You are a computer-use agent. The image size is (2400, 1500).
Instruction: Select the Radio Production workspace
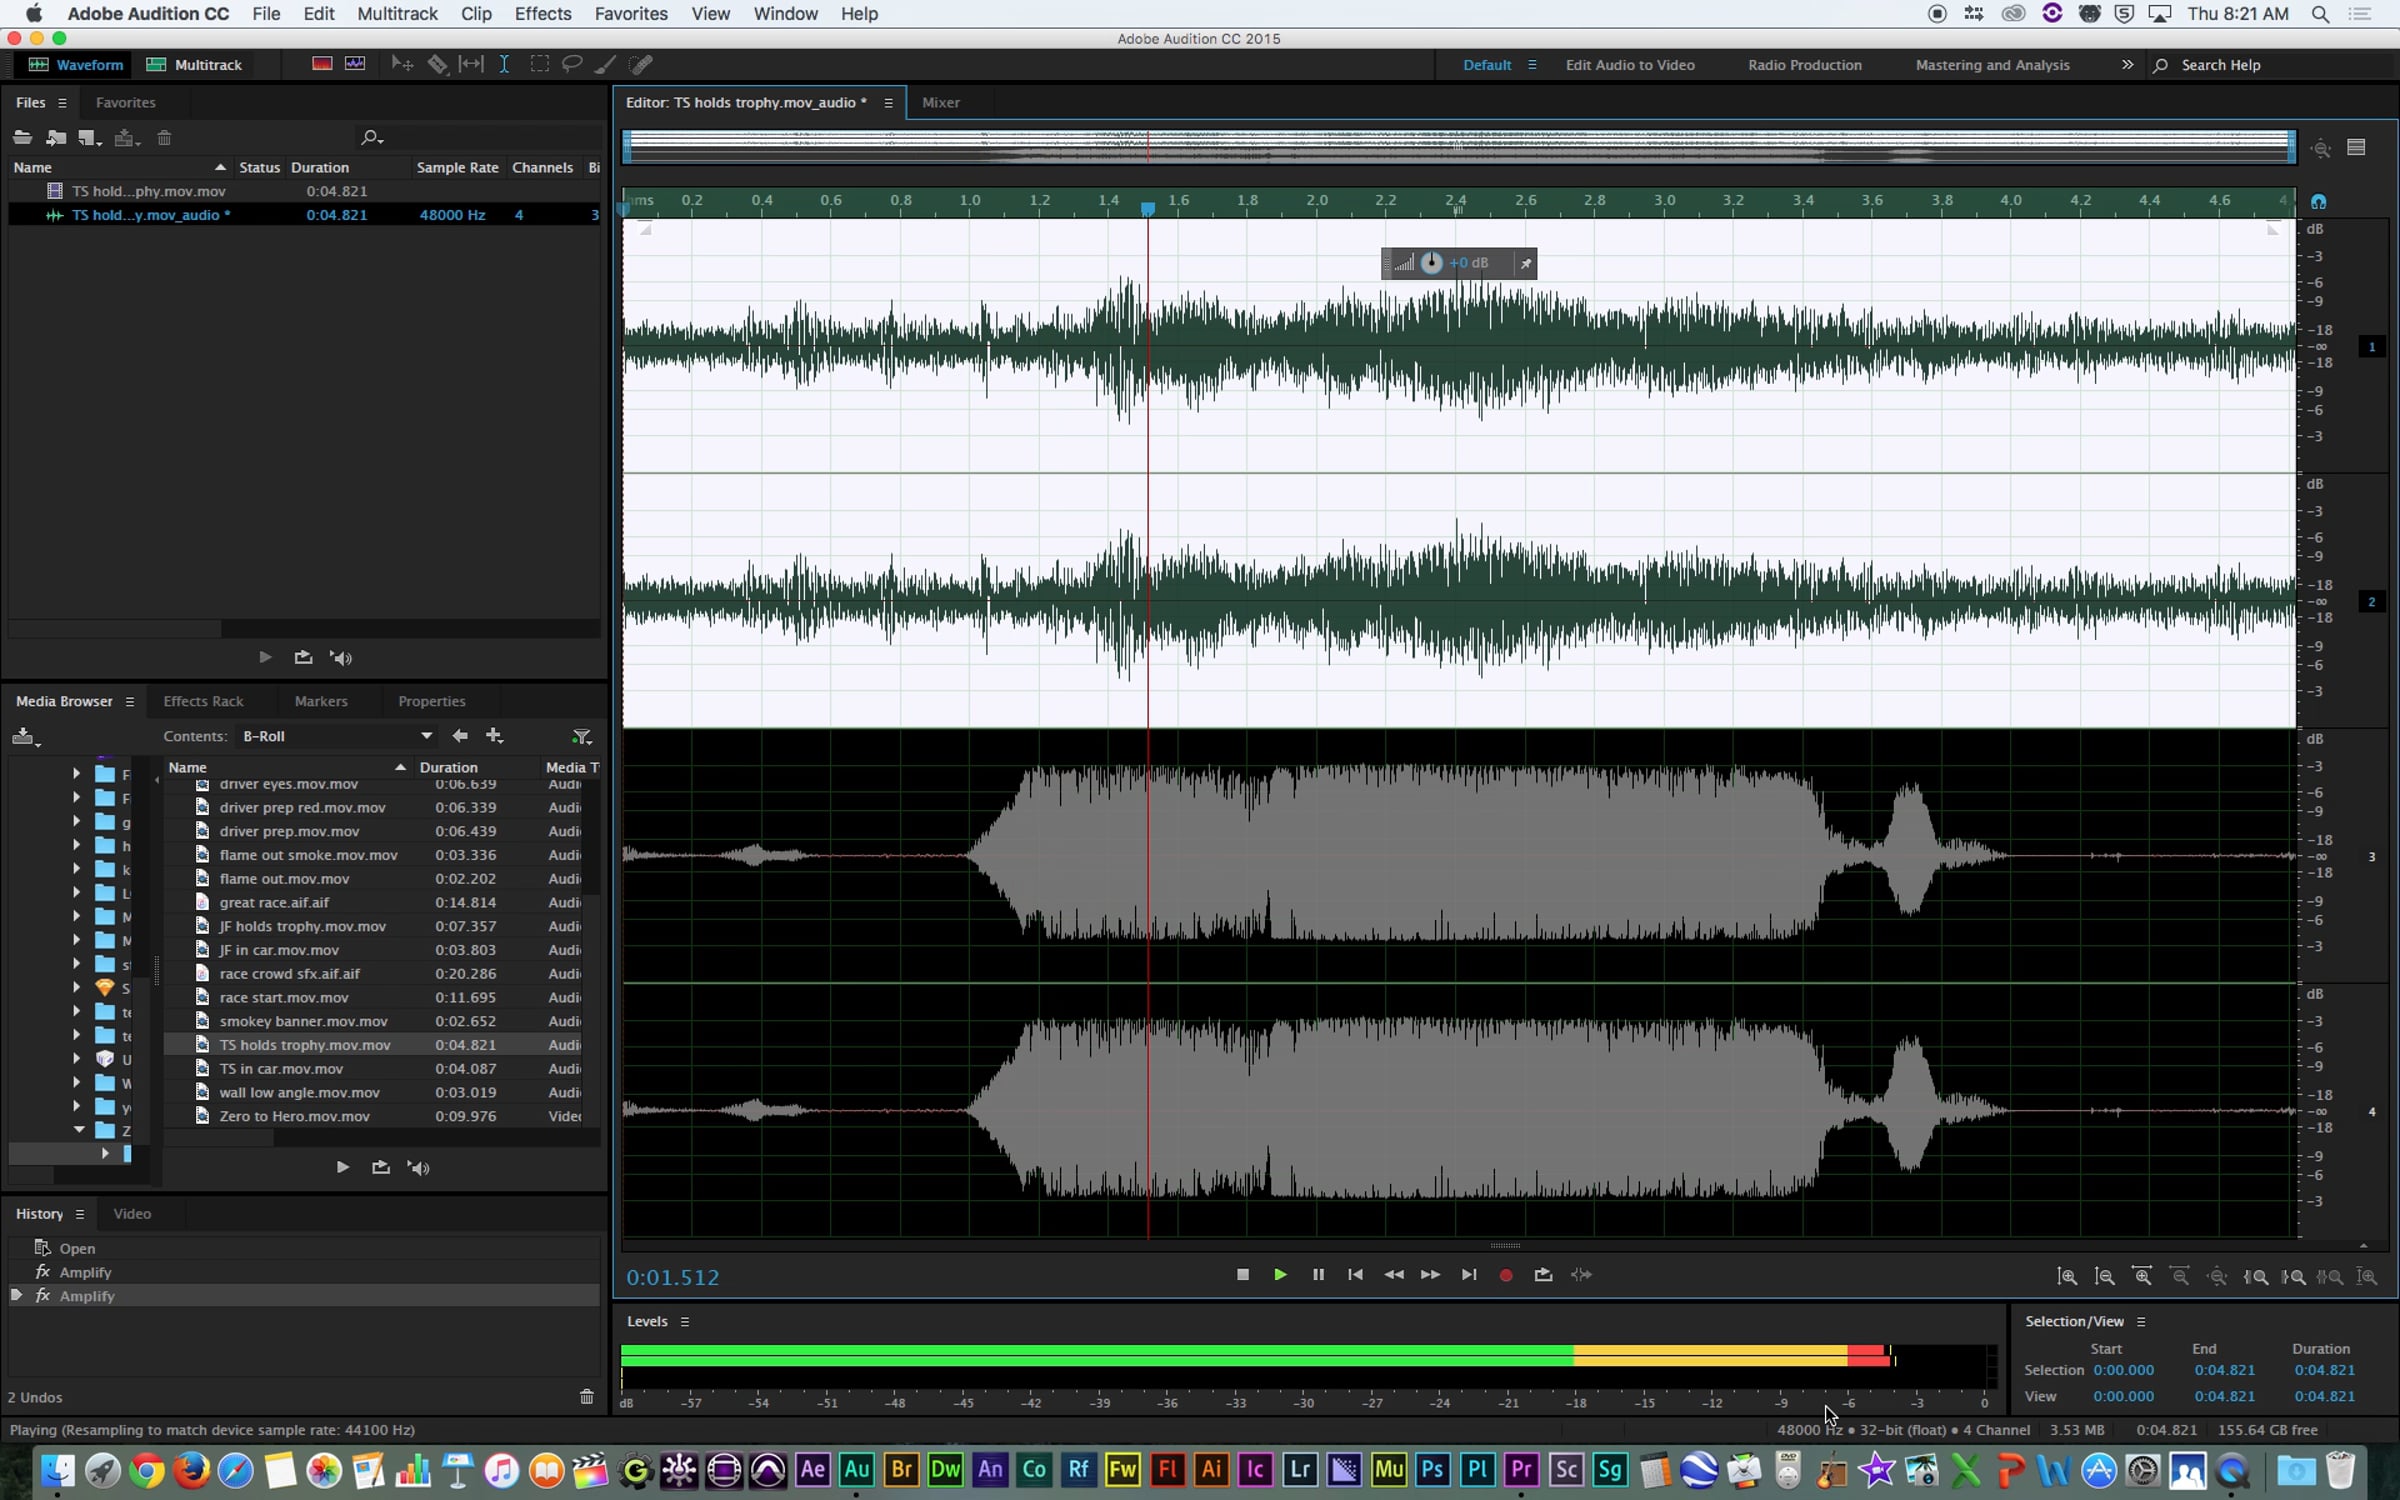click(x=1804, y=65)
